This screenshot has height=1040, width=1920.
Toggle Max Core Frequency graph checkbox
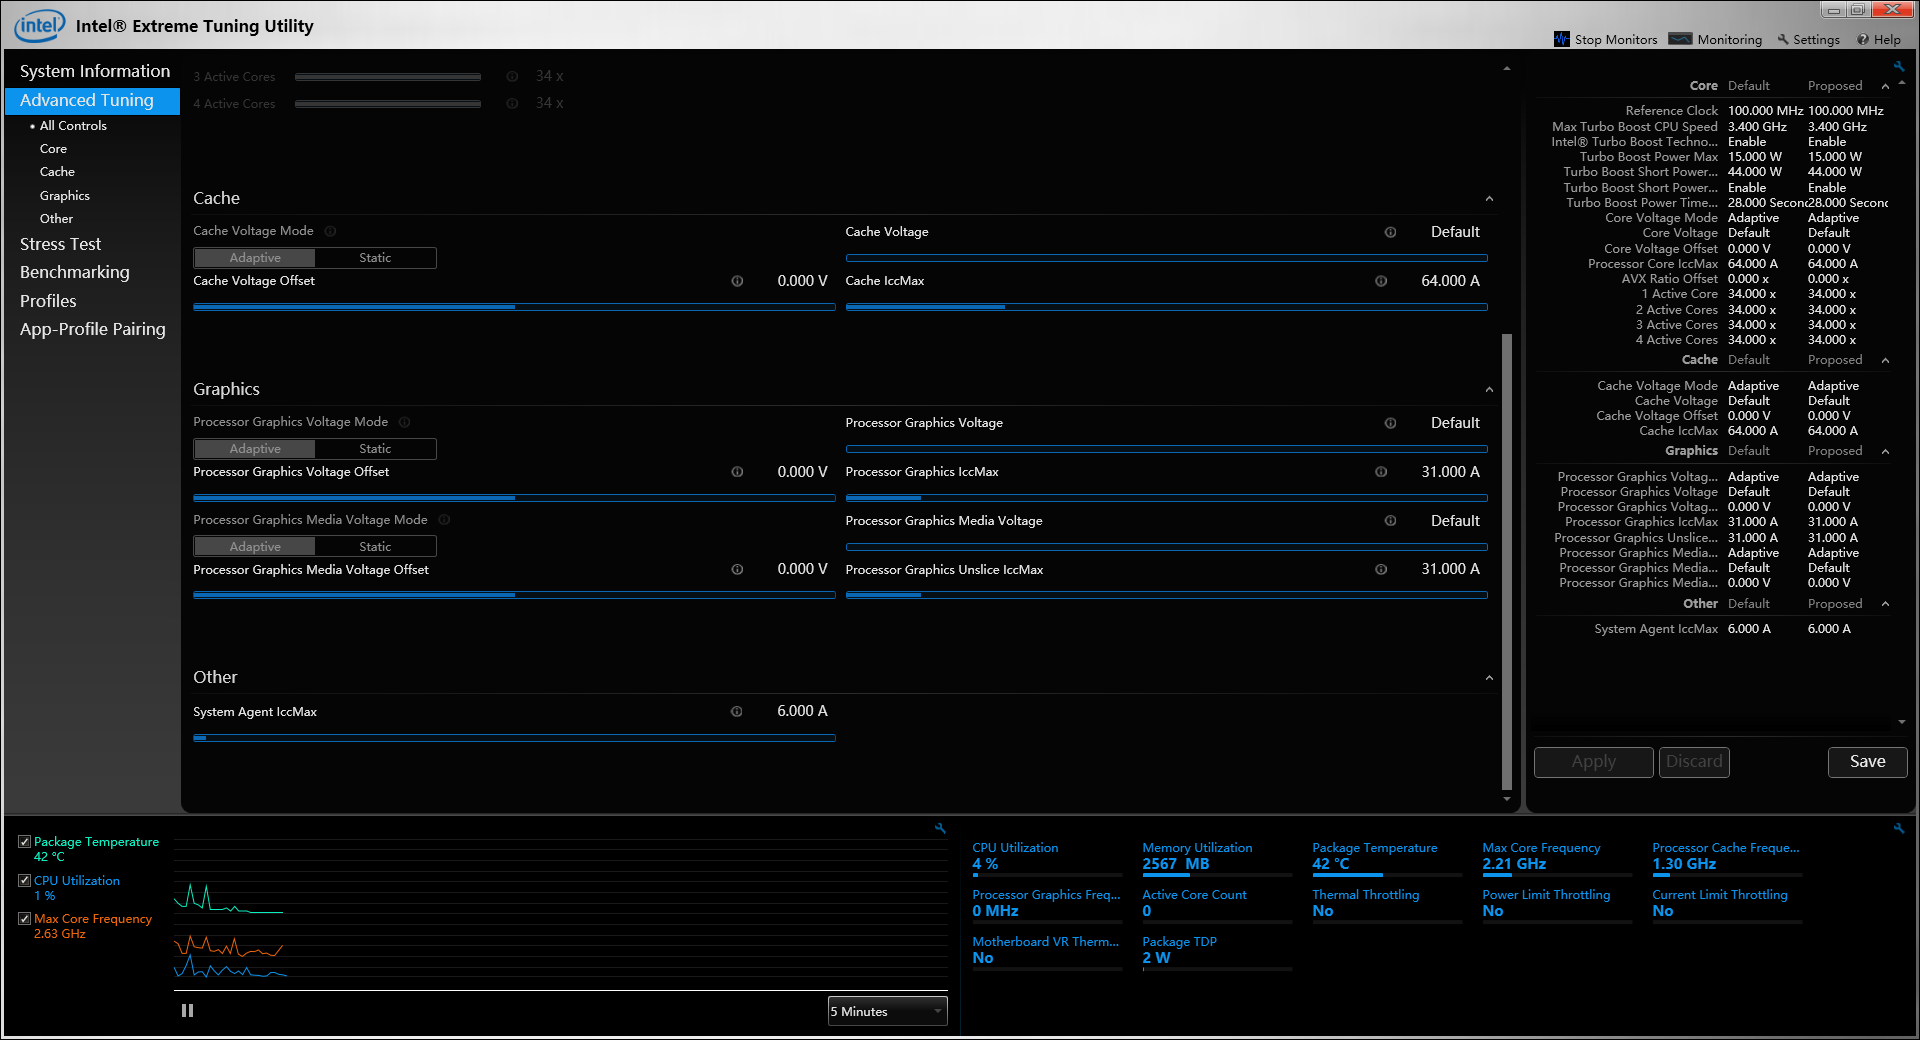(24, 919)
